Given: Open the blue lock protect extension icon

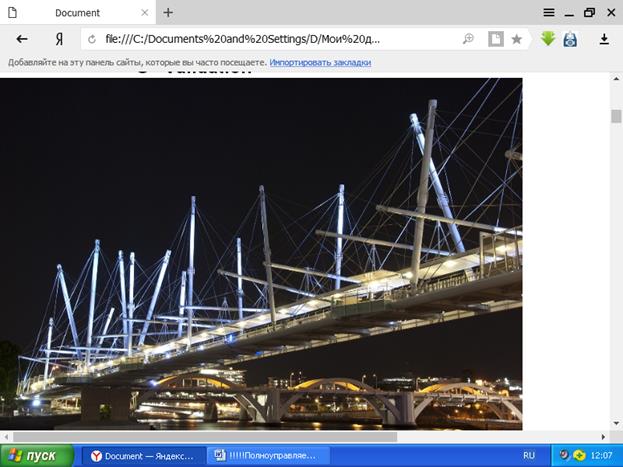Looking at the screenshot, I should 570,39.
